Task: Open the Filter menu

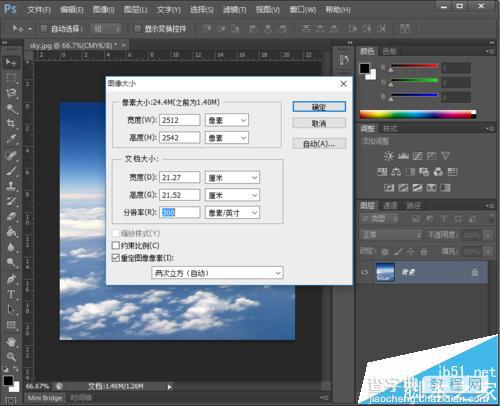Action: pos(235,10)
